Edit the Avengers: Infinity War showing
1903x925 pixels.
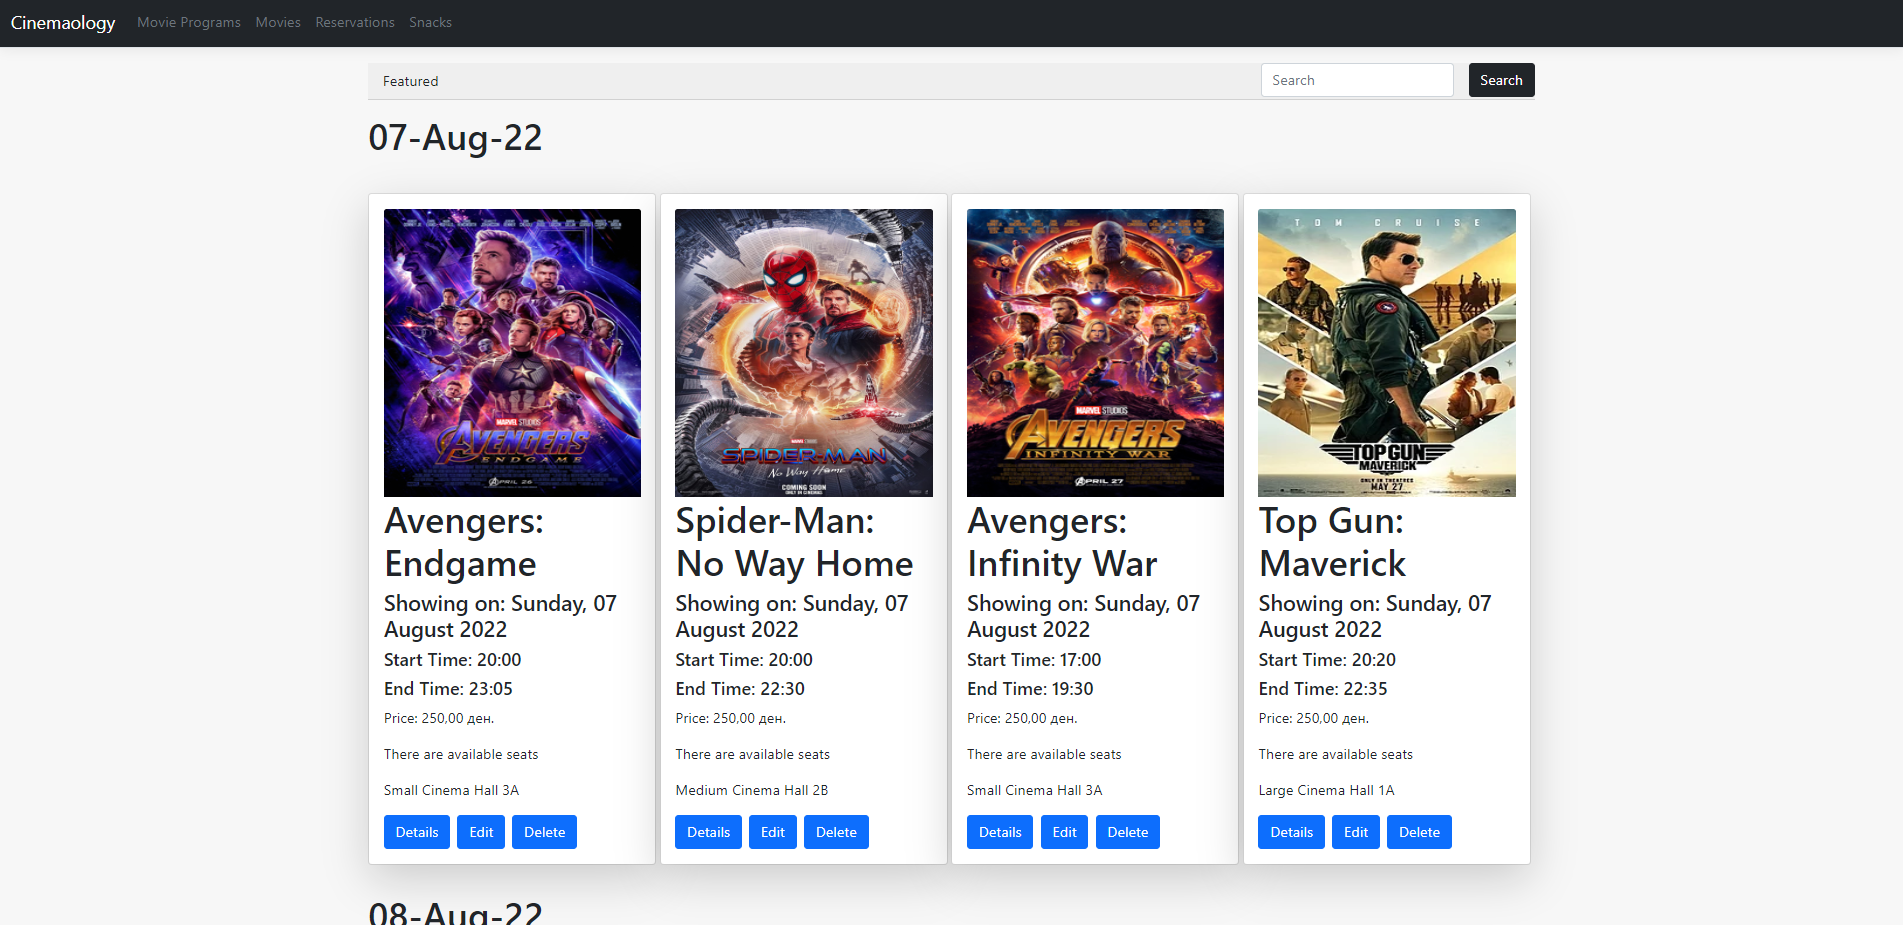pyautogui.click(x=1063, y=831)
